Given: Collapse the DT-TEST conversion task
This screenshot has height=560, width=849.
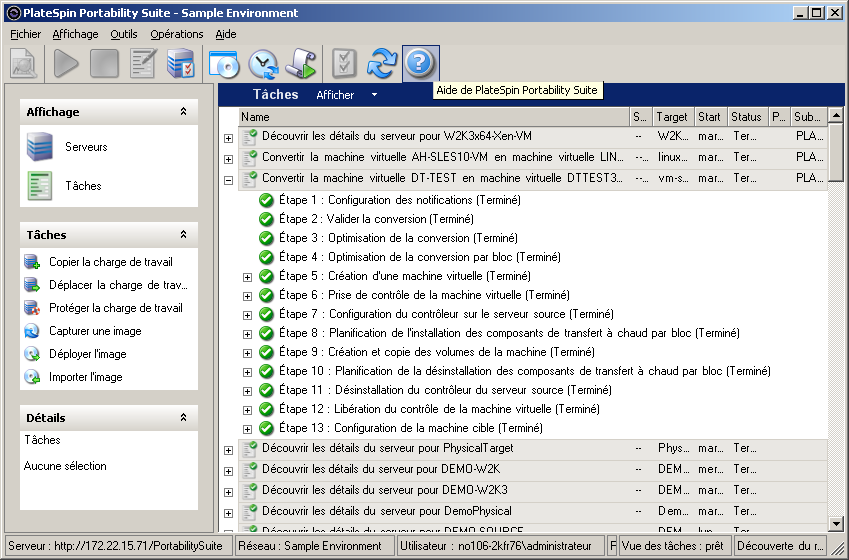Looking at the screenshot, I should [x=228, y=181].
